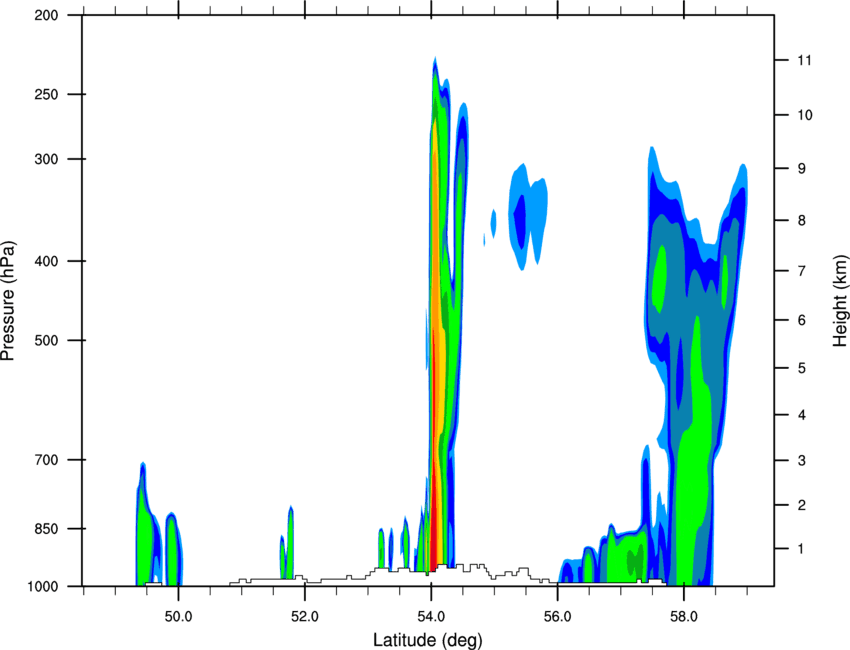Click the 700 pressure tick label
The width and height of the screenshot is (850, 650).
pos(47,460)
